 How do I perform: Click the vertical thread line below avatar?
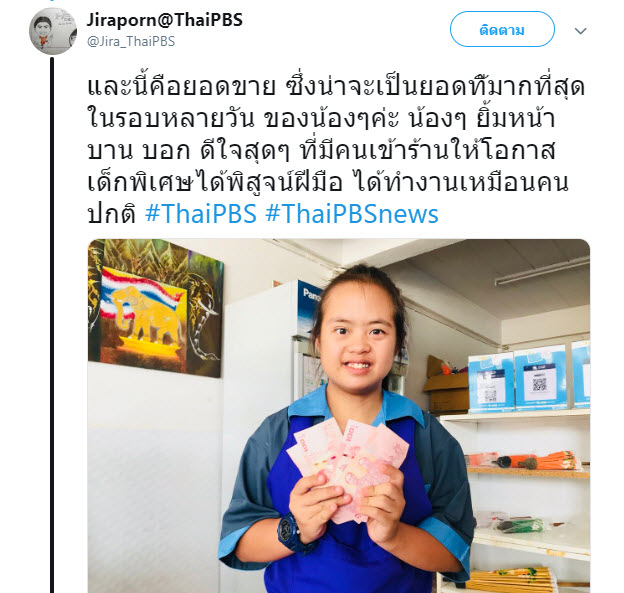[x=52, y=324]
